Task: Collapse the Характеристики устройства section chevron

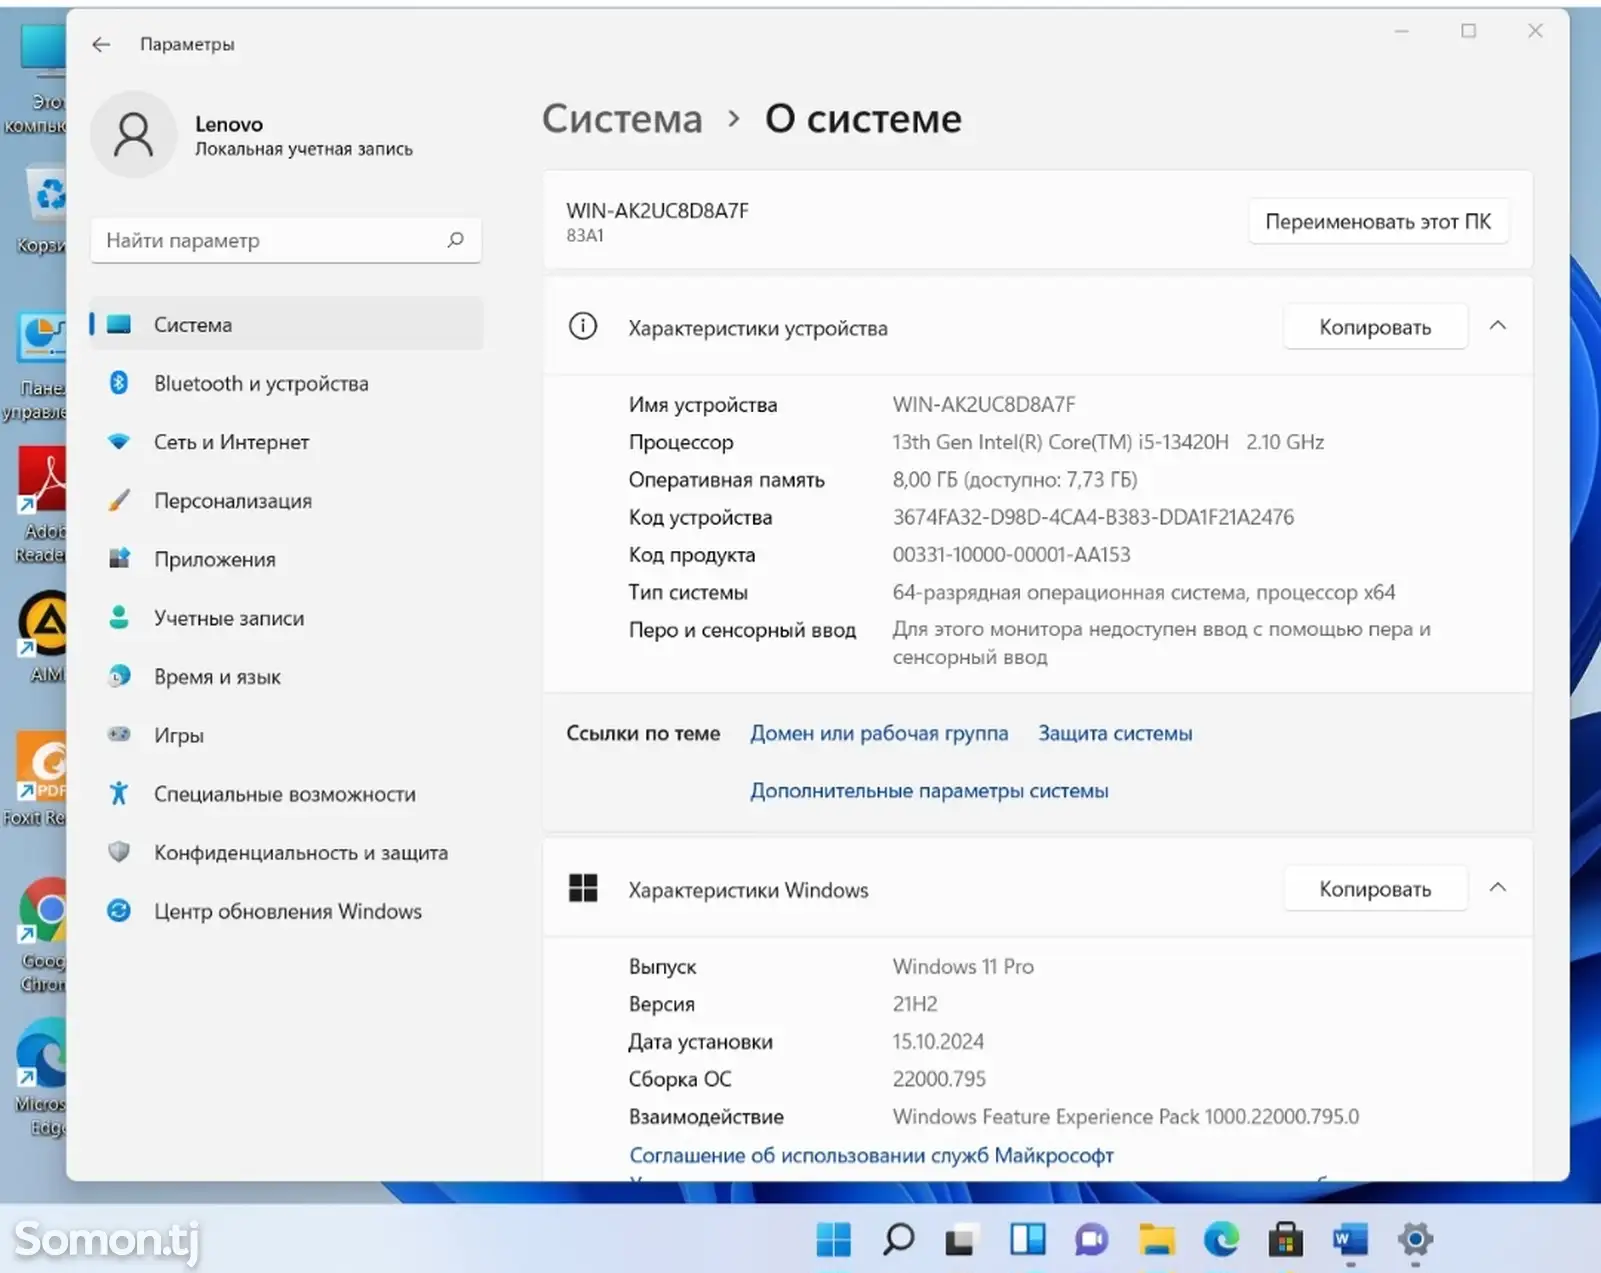Action: [x=1497, y=326]
